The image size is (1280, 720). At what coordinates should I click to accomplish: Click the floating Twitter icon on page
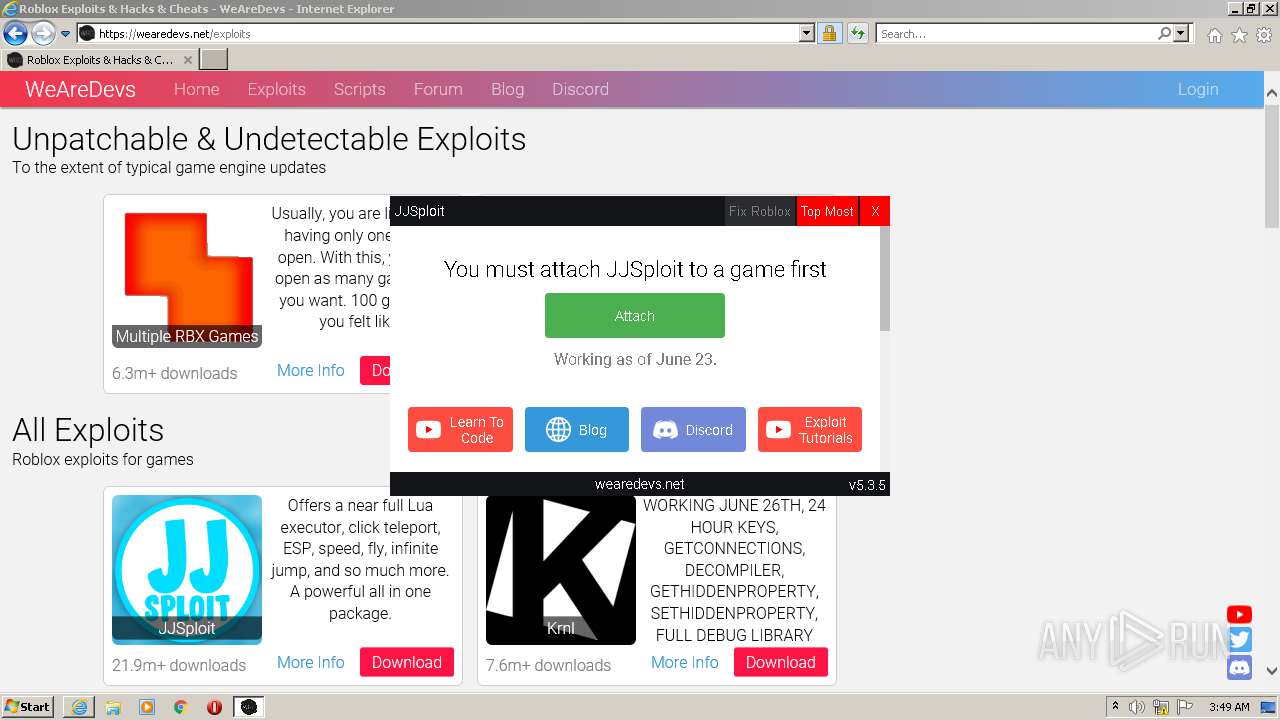(x=1239, y=640)
